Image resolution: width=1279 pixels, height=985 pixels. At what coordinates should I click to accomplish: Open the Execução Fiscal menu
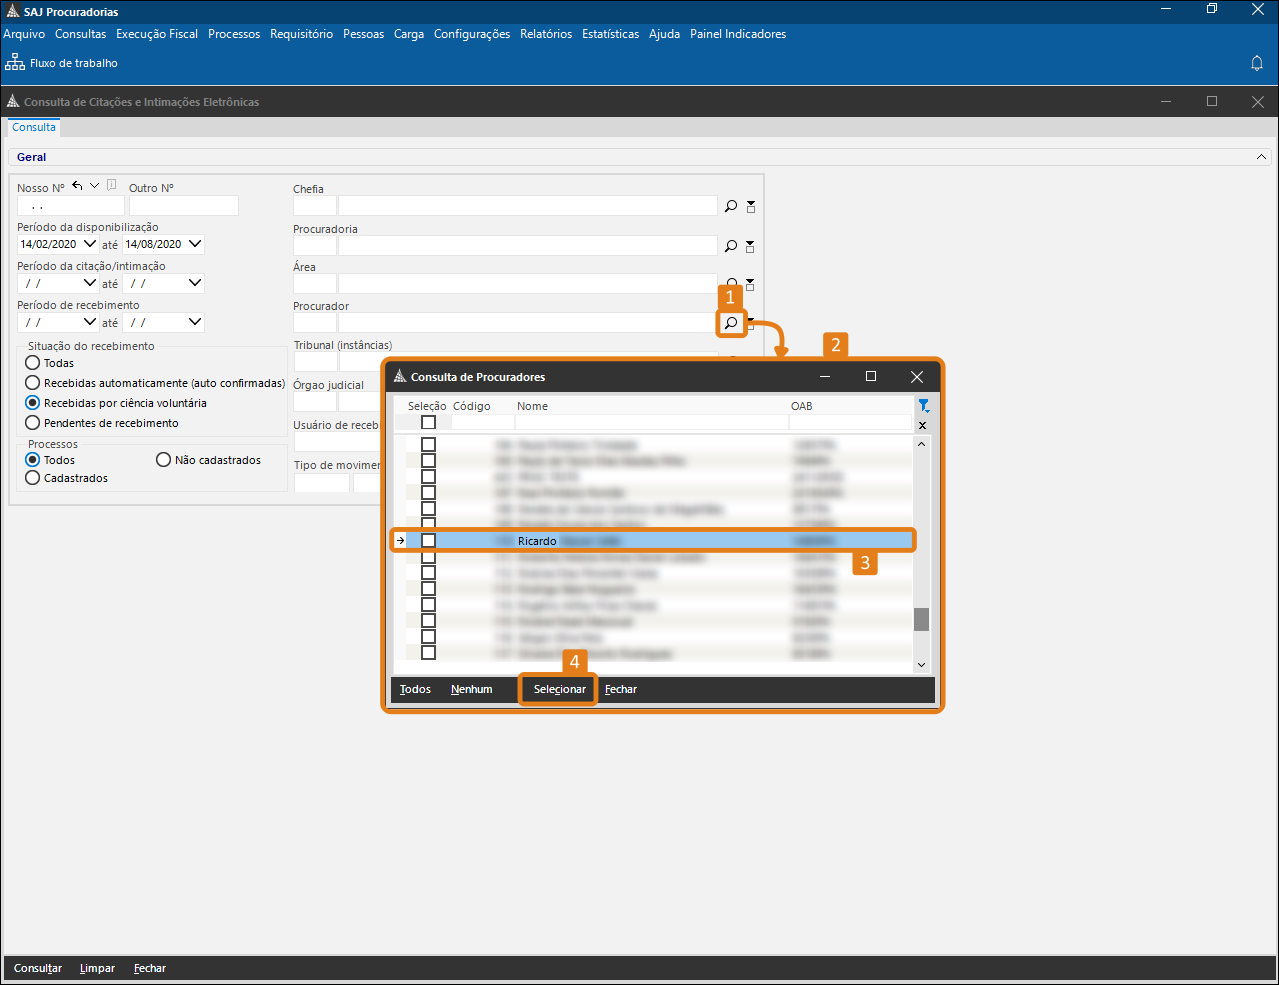coord(157,34)
